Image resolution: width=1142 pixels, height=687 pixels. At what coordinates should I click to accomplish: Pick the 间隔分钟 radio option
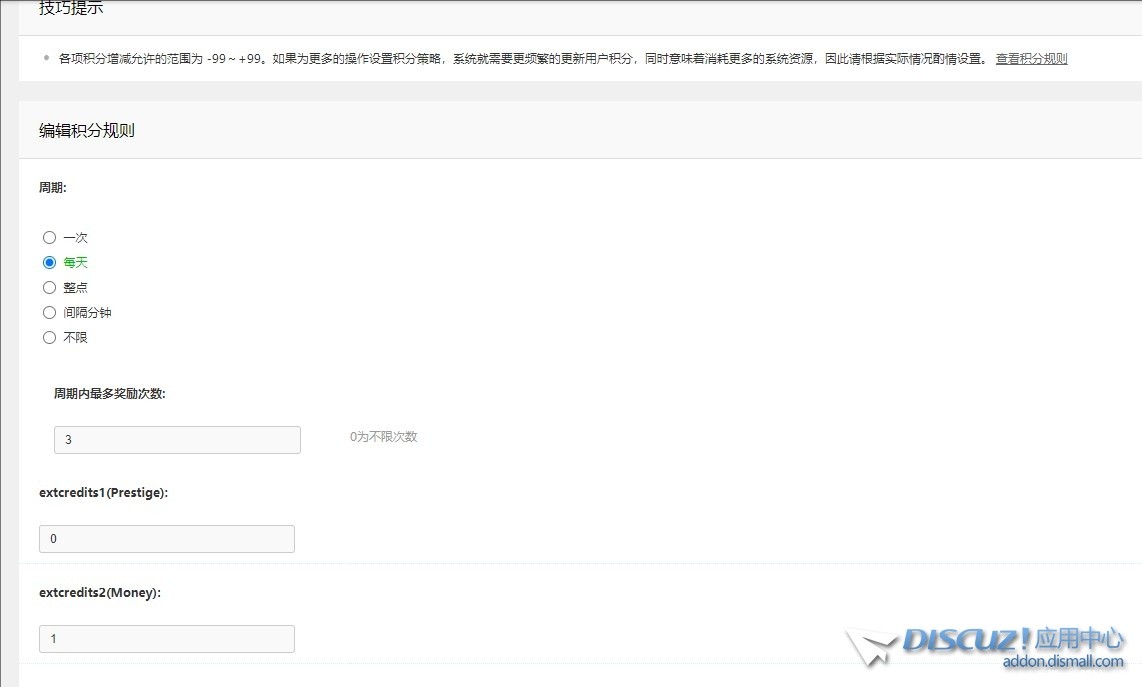click(49, 313)
